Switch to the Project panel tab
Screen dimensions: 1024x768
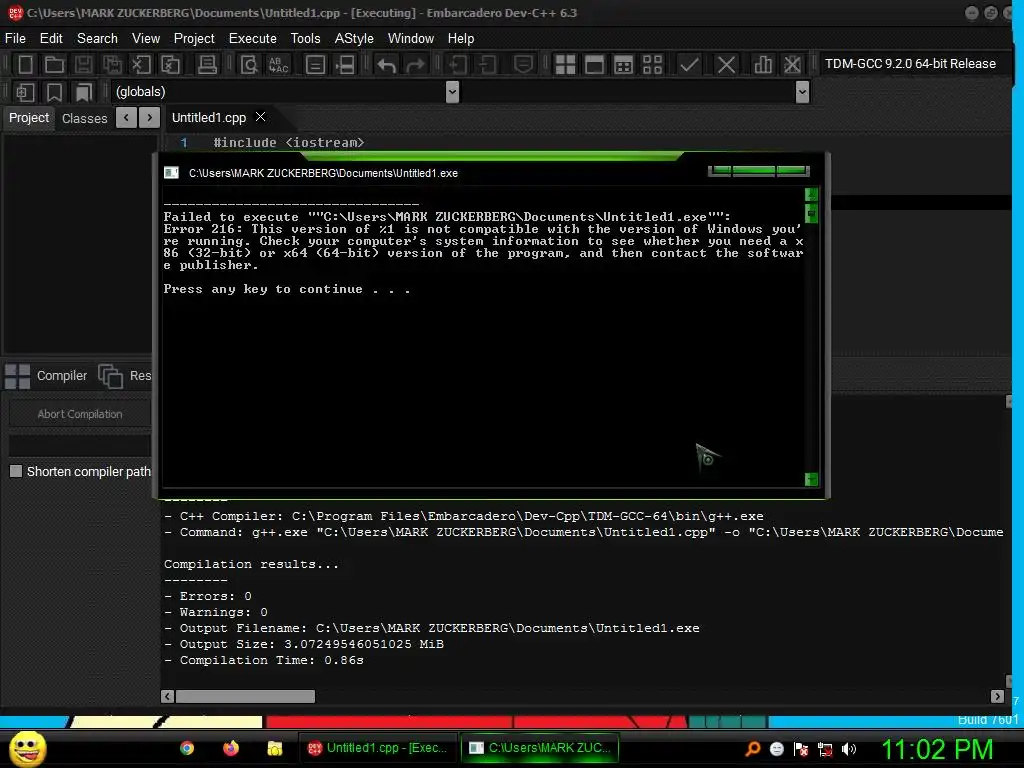tap(29, 118)
